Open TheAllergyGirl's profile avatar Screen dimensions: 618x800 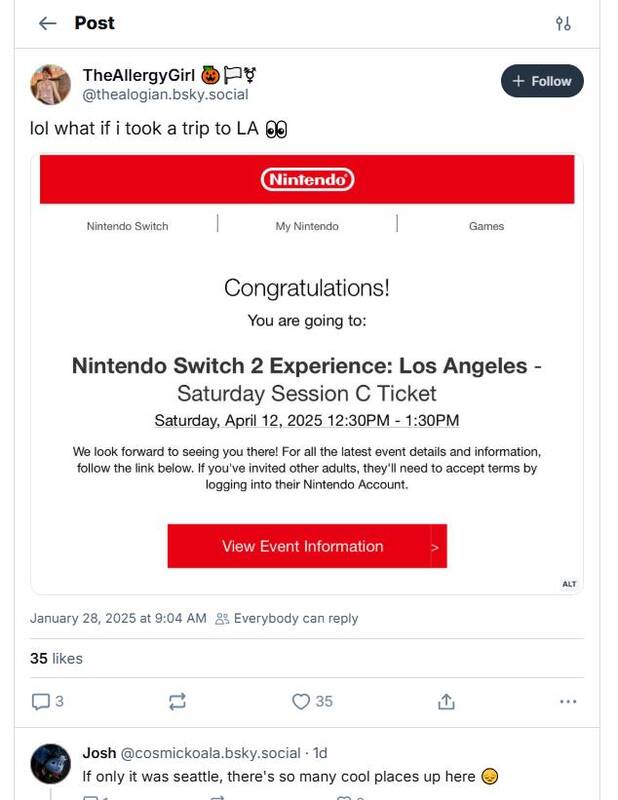click(x=51, y=85)
